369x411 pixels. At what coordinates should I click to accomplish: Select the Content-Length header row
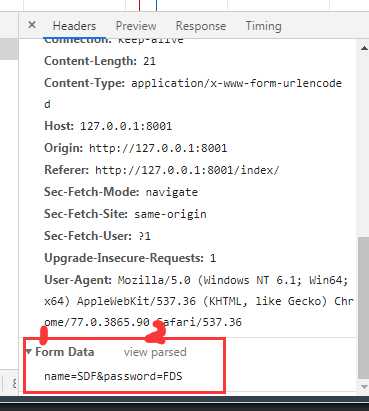tap(100, 61)
